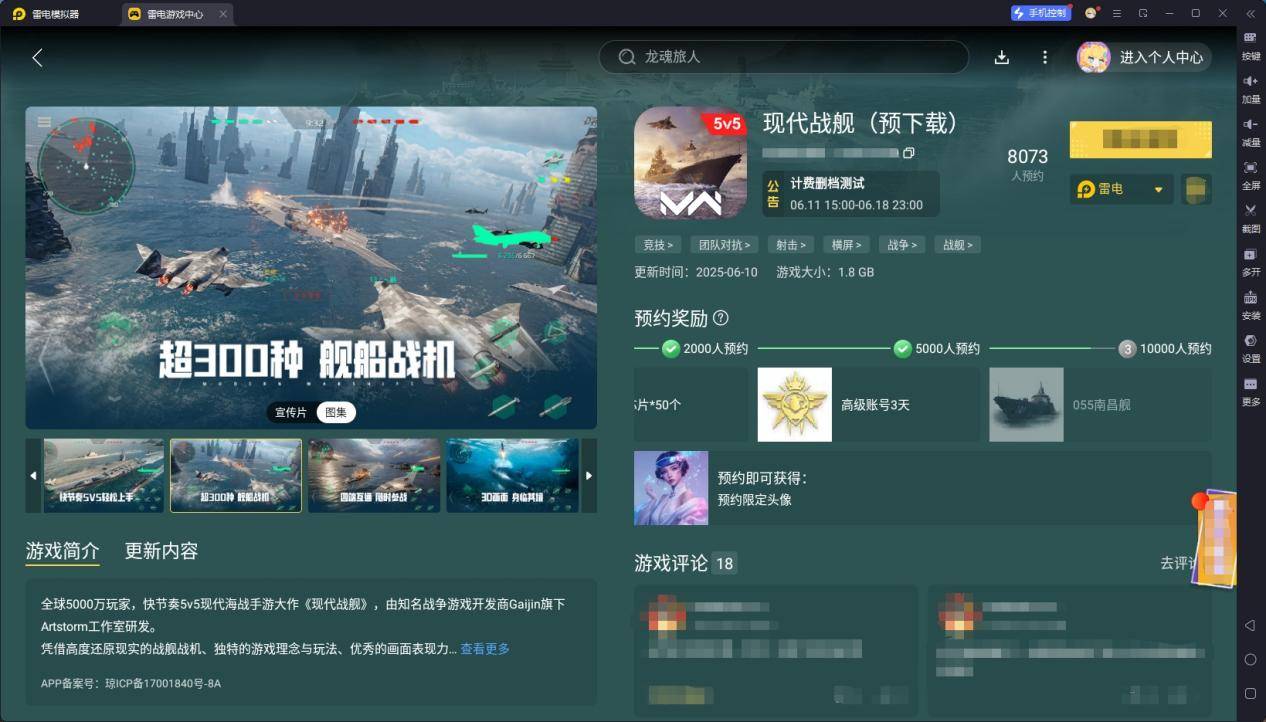Click the 现代战舰 game app icon

pos(691,162)
